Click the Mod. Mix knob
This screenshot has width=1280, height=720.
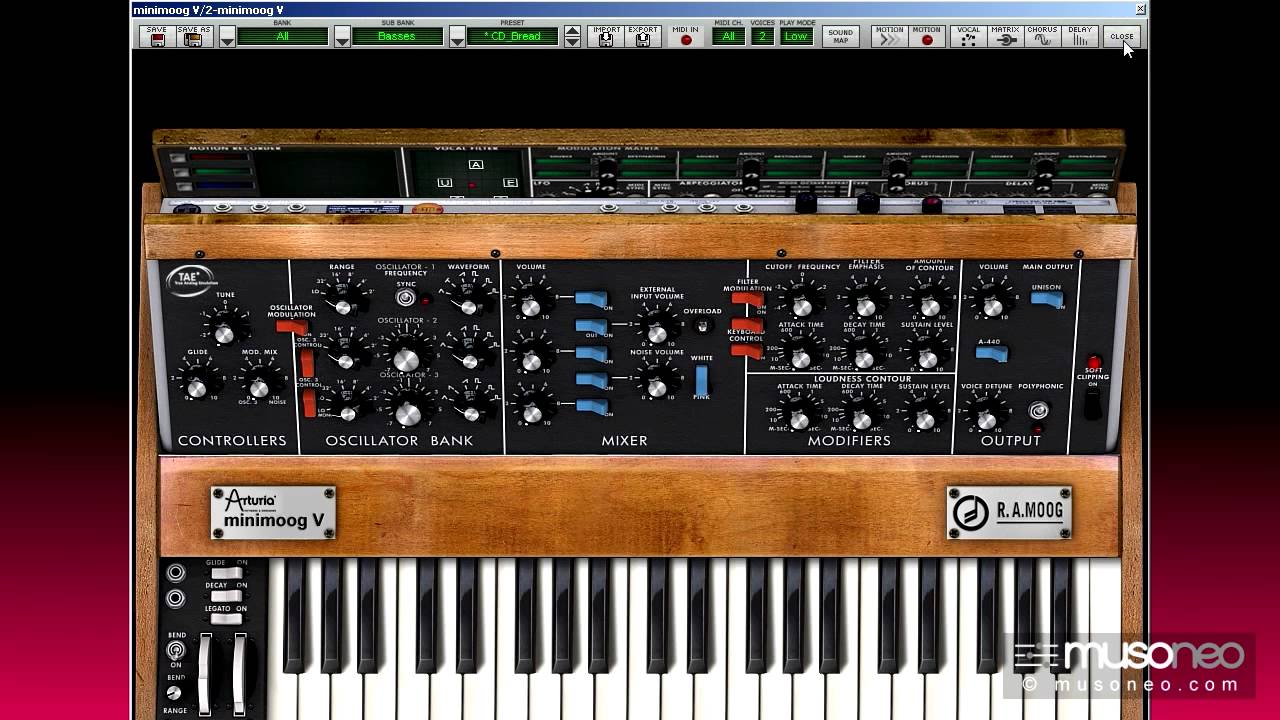click(259, 386)
